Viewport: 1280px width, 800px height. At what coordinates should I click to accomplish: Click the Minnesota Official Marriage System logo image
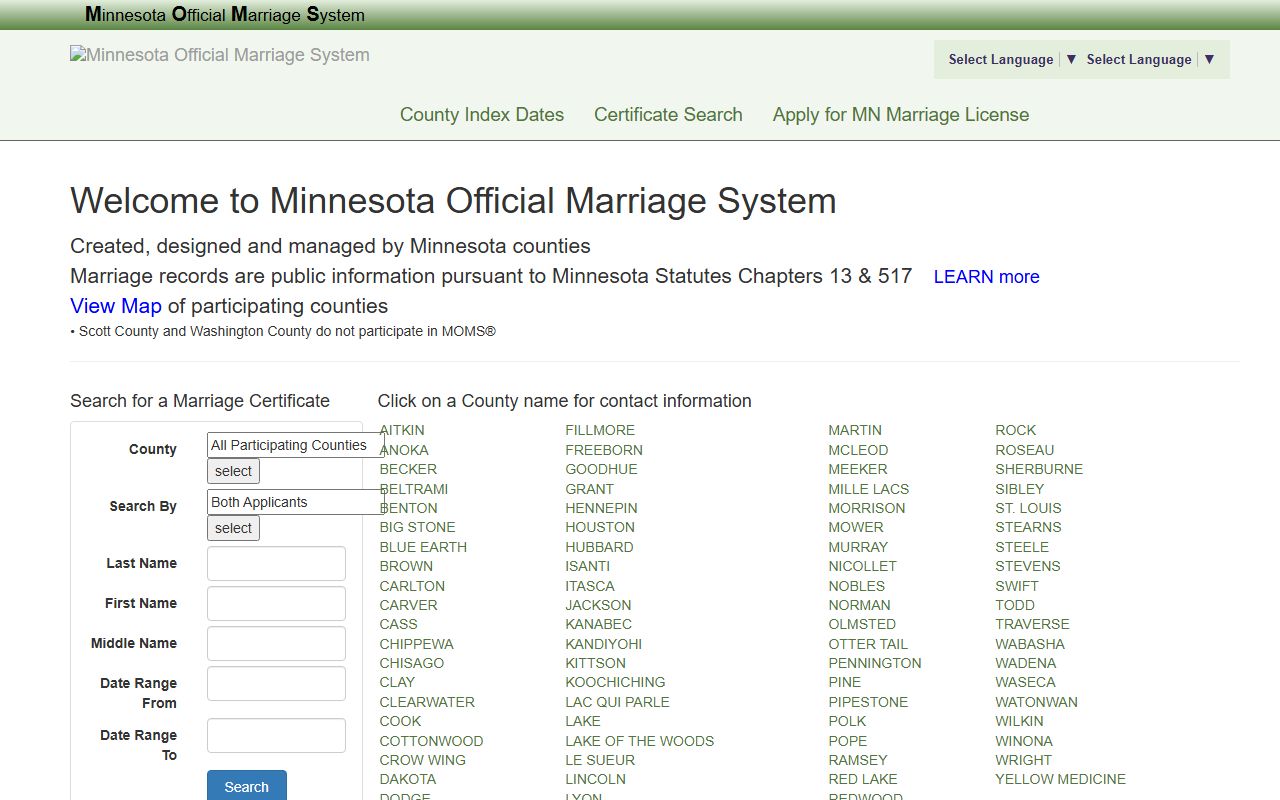pos(220,55)
